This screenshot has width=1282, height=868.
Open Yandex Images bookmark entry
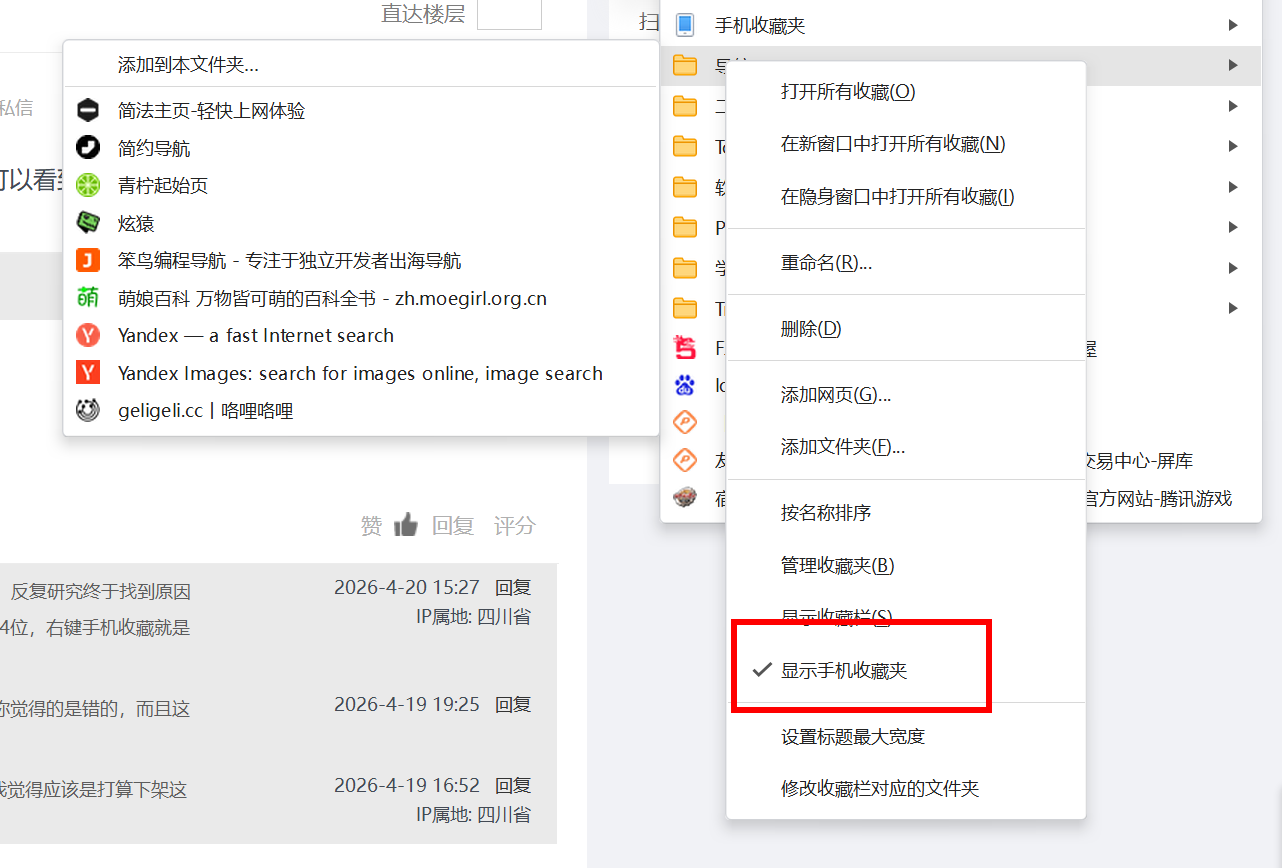pyautogui.click(x=361, y=373)
